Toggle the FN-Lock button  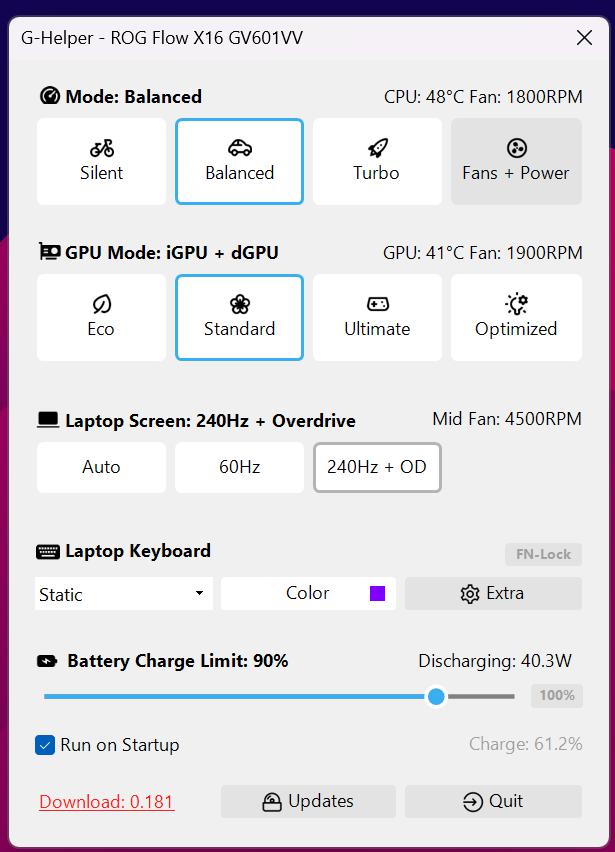point(543,554)
